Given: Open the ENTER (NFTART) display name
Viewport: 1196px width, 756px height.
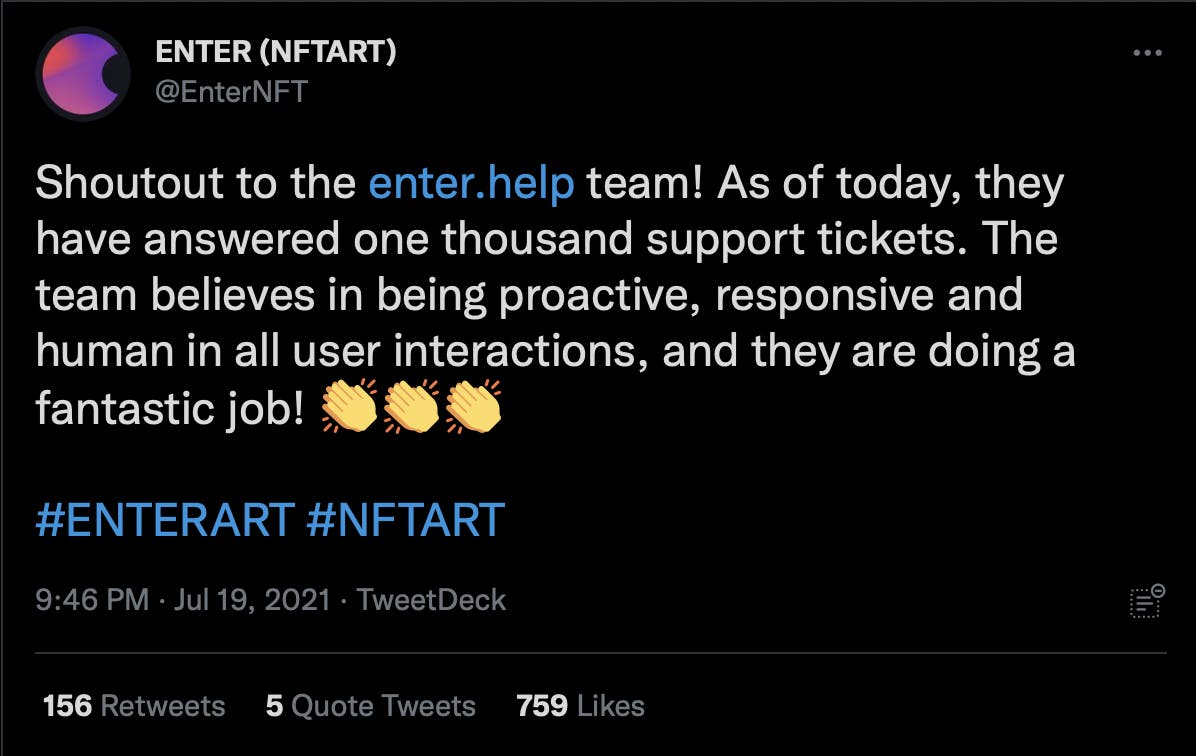Looking at the screenshot, I should pyautogui.click(x=275, y=52).
